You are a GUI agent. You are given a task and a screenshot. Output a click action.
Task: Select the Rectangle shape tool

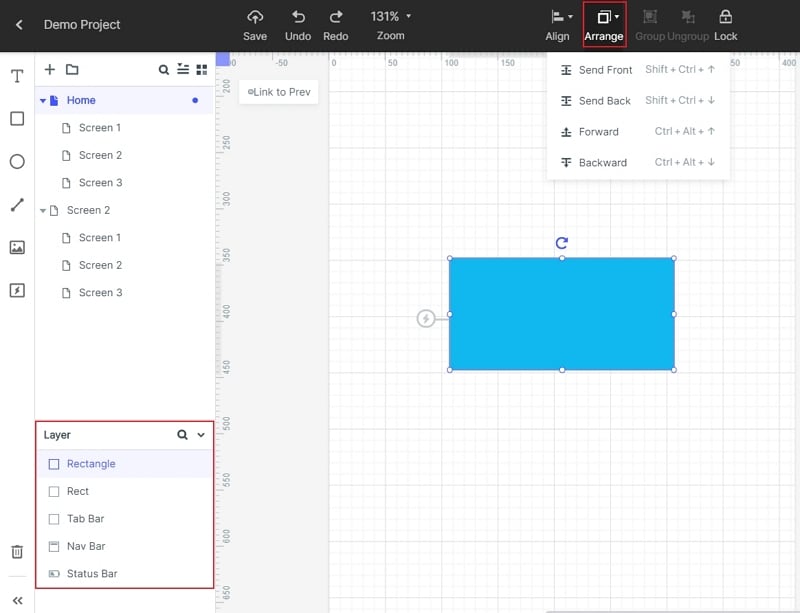(x=17, y=119)
